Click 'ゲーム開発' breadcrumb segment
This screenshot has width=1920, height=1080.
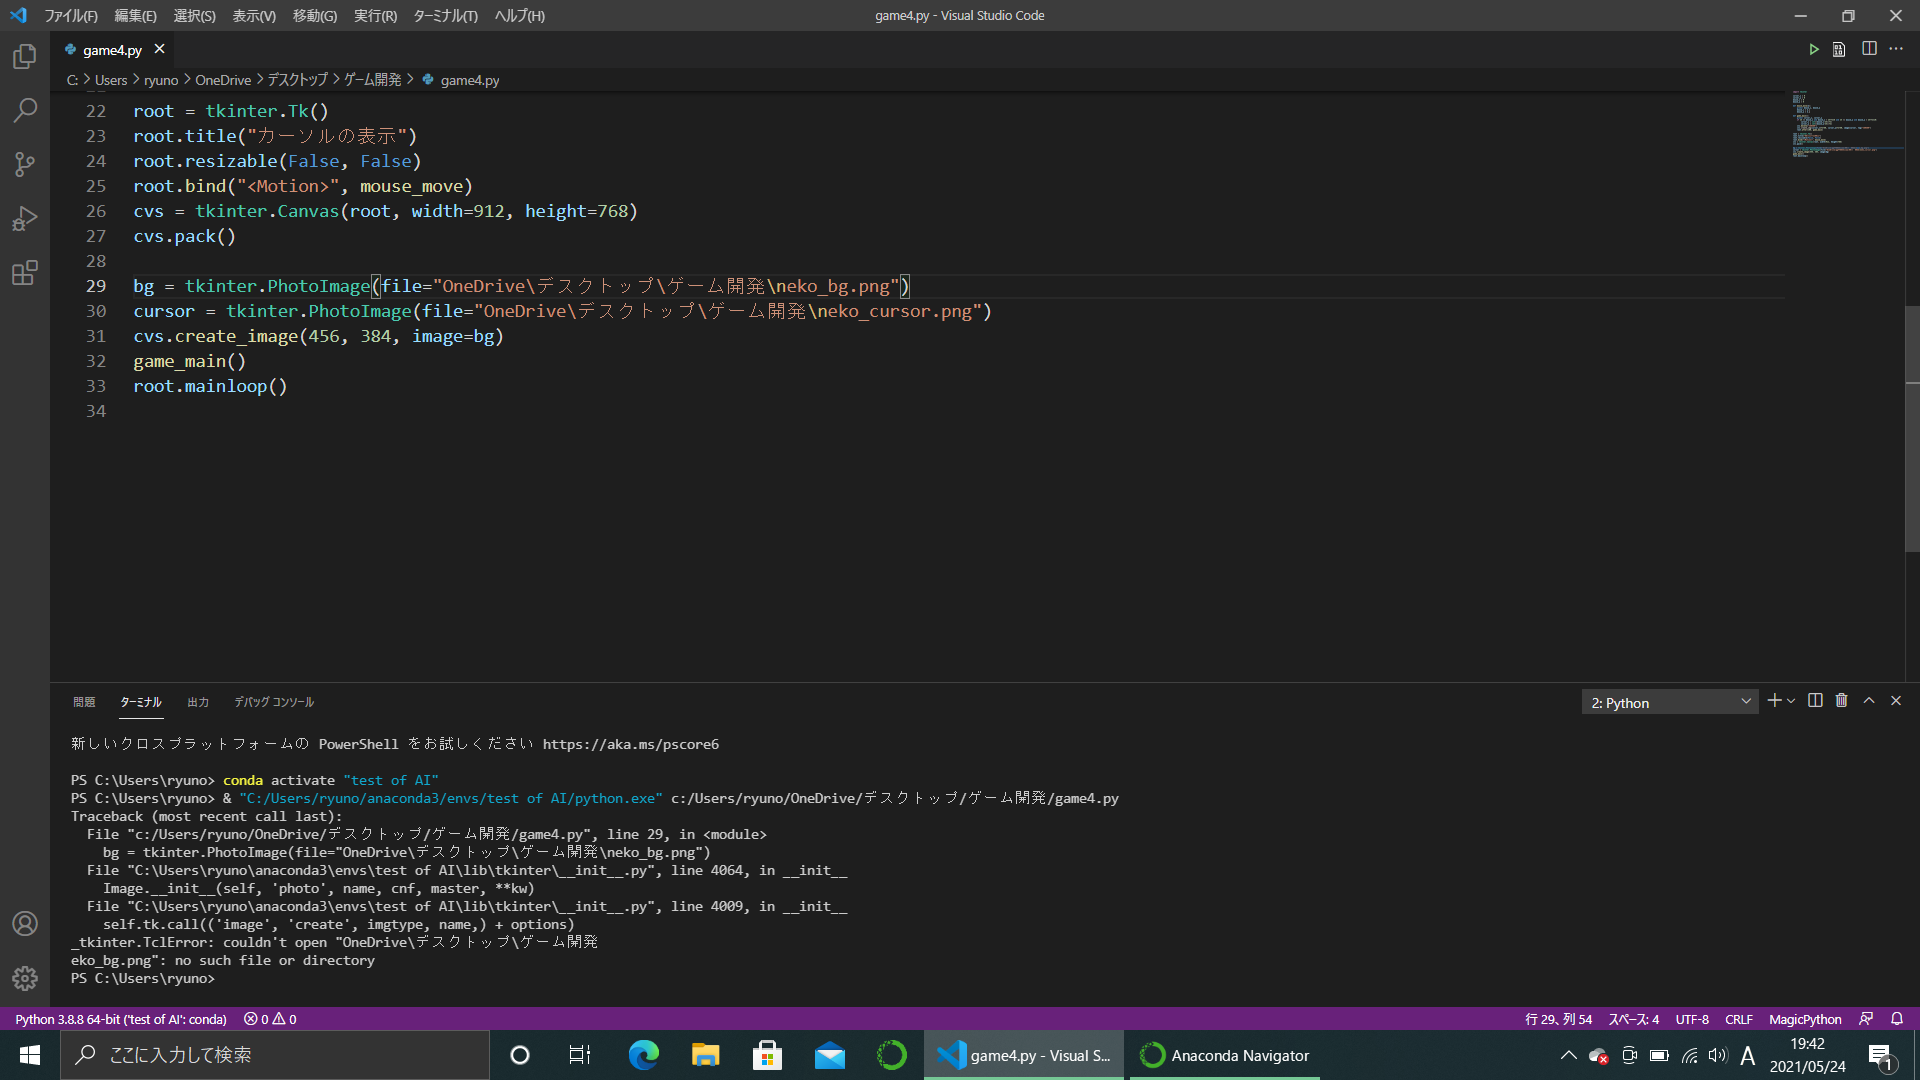tap(373, 80)
